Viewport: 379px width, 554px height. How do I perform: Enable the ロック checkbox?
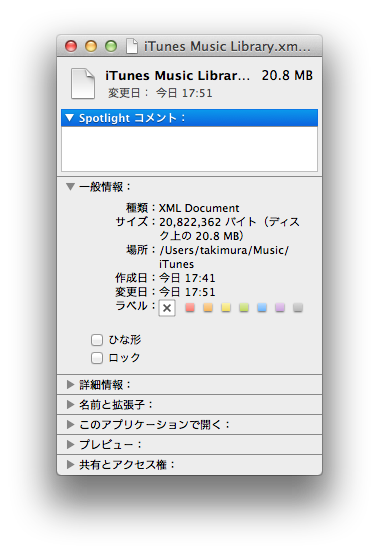97,358
